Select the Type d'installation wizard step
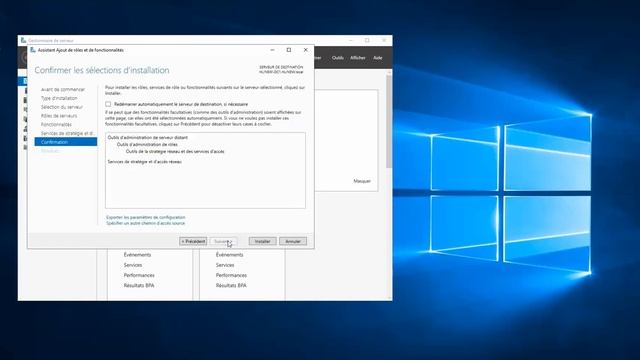 point(59,98)
